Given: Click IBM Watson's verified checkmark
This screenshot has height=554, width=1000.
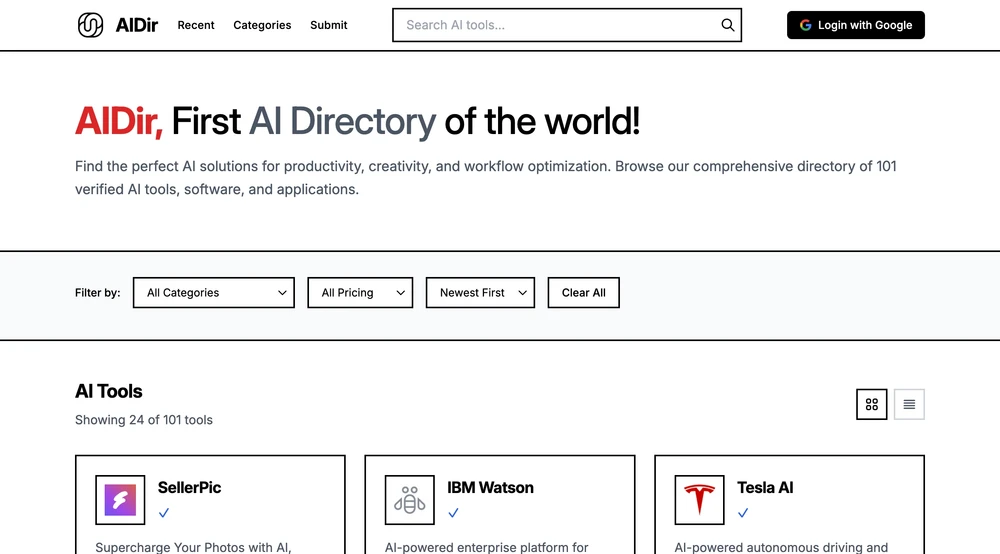Looking at the screenshot, I should point(453,513).
